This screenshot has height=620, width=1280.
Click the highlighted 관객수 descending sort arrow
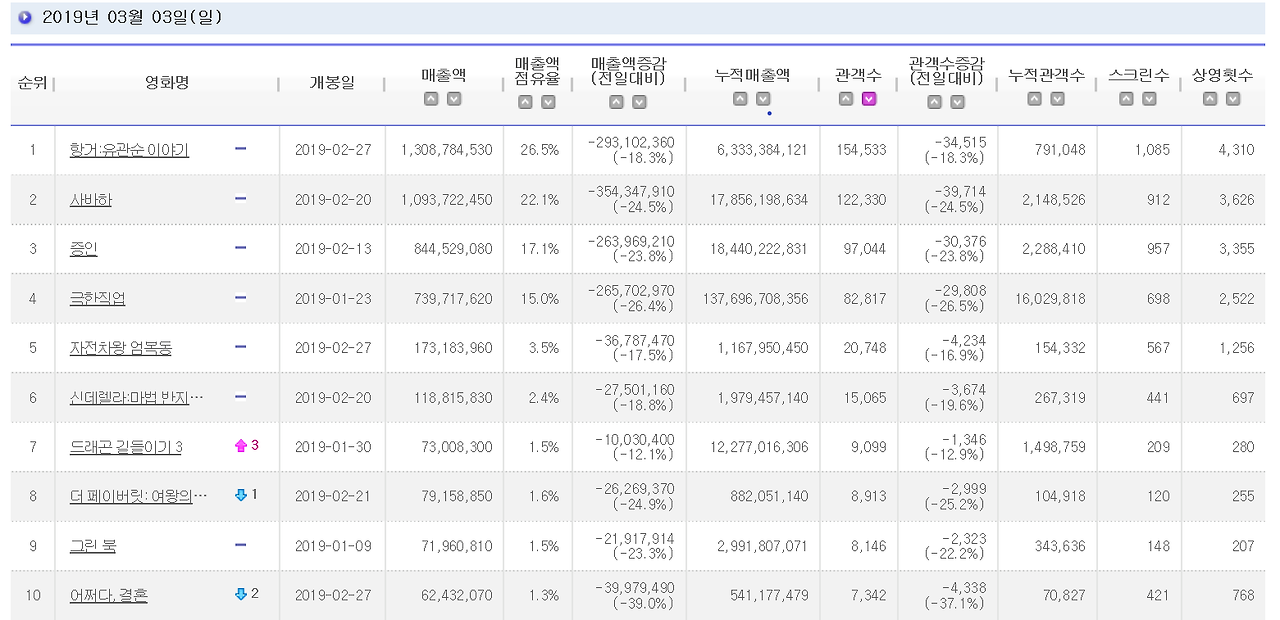(869, 99)
